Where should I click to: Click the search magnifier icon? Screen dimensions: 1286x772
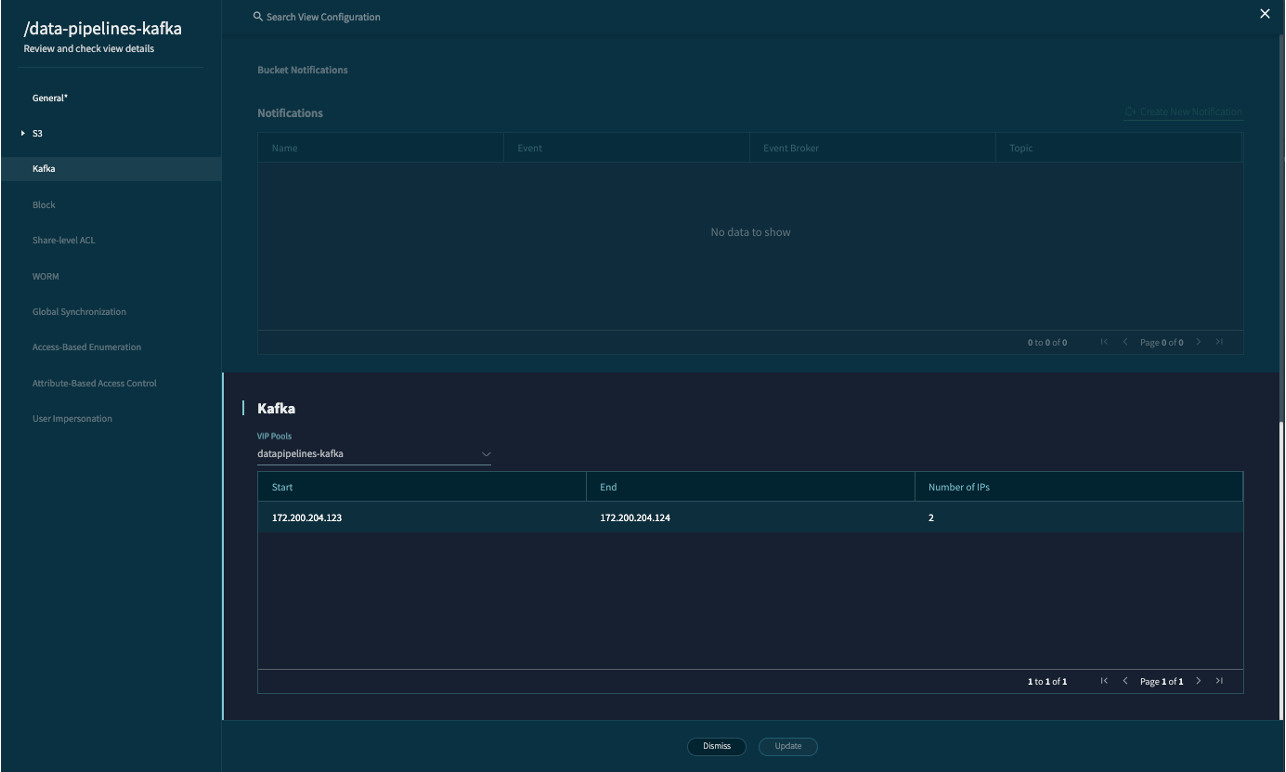click(x=258, y=17)
